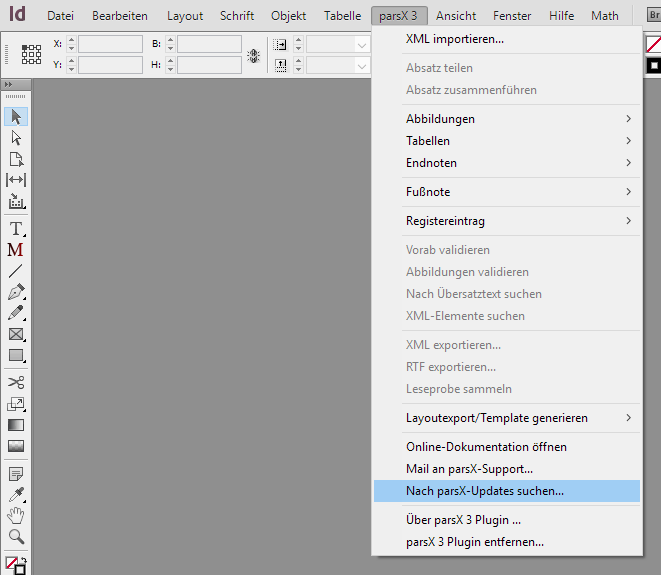Select the Scissors tool

[x=16, y=382]
